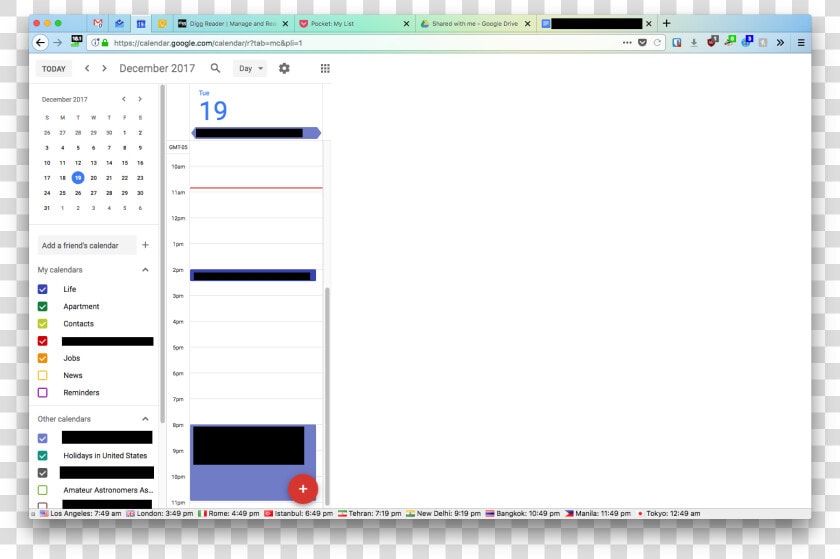This screenshot has height=559, width=840.
Task: Collapse the My calendars section
Action: coord(145,270)
